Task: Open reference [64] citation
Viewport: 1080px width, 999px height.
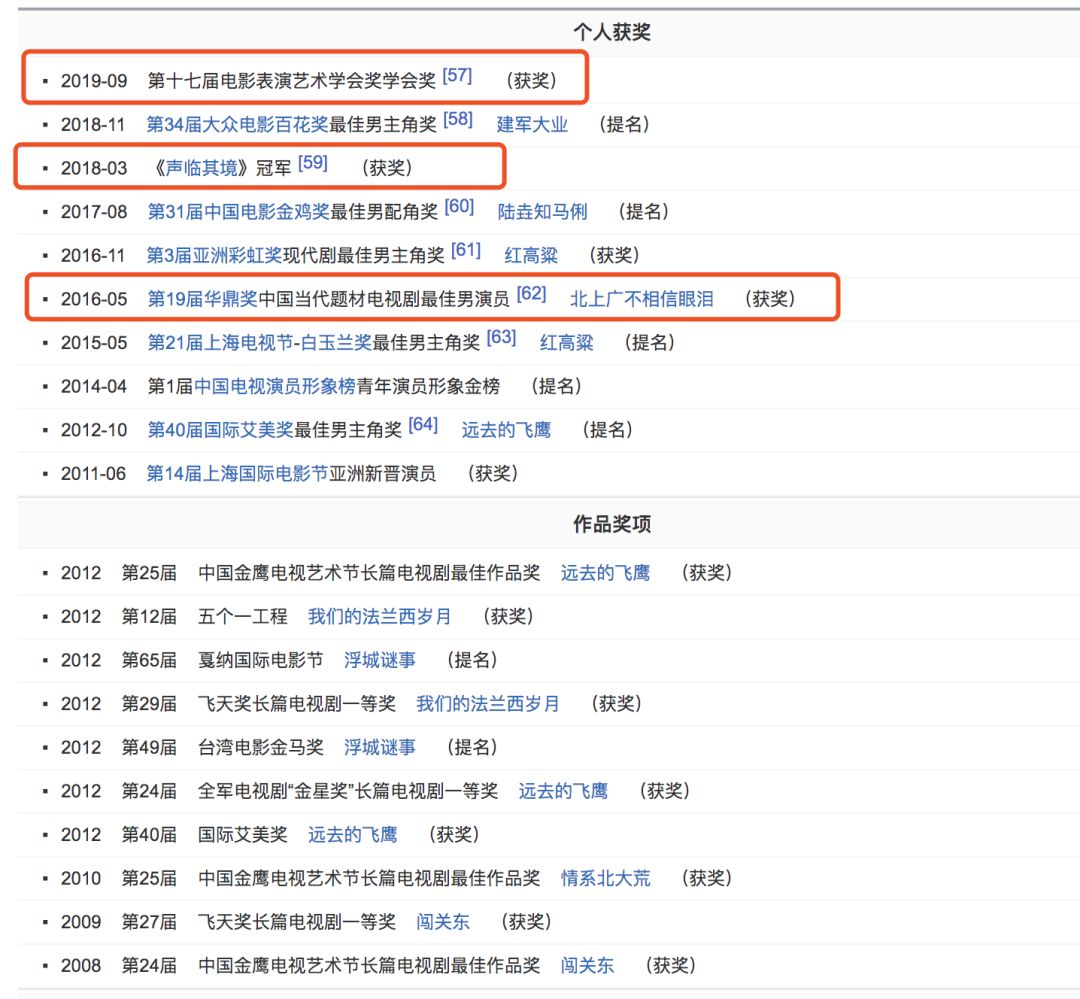Action: coord(423,425)
